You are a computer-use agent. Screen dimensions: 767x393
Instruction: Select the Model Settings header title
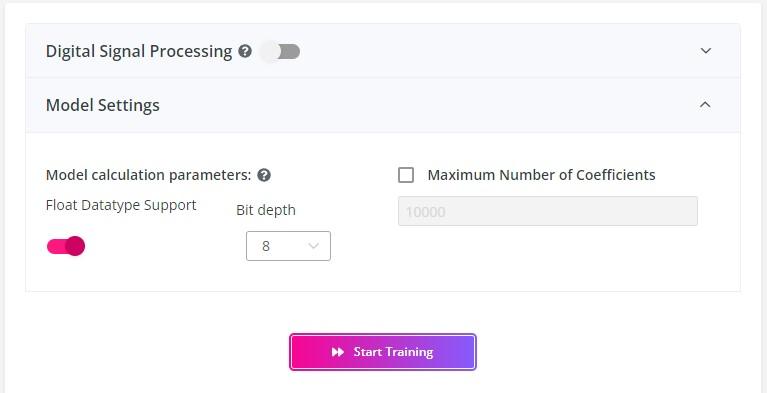point(103,105)
